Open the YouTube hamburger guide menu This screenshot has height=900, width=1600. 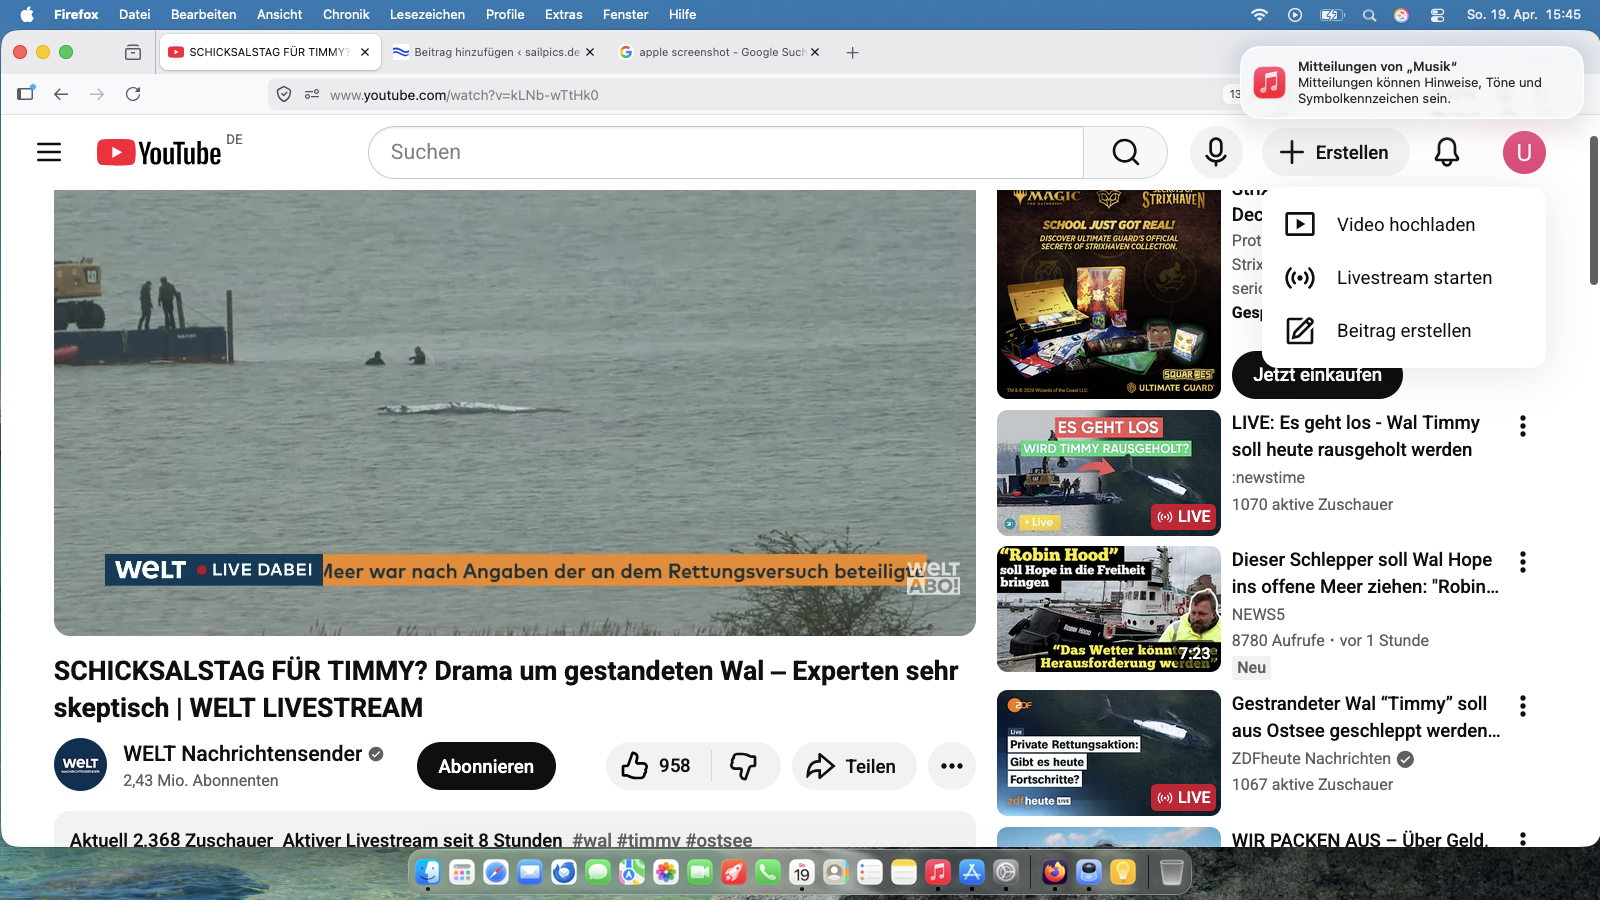coord(49,152)
